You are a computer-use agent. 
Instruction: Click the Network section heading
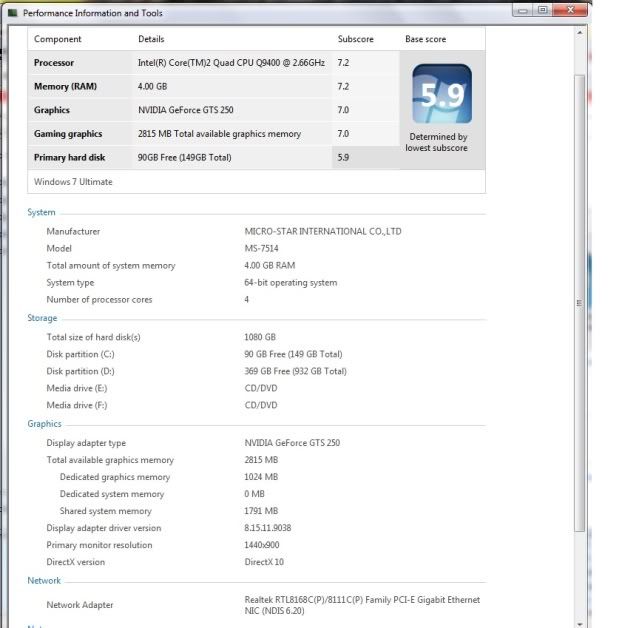tap(44, 580)
